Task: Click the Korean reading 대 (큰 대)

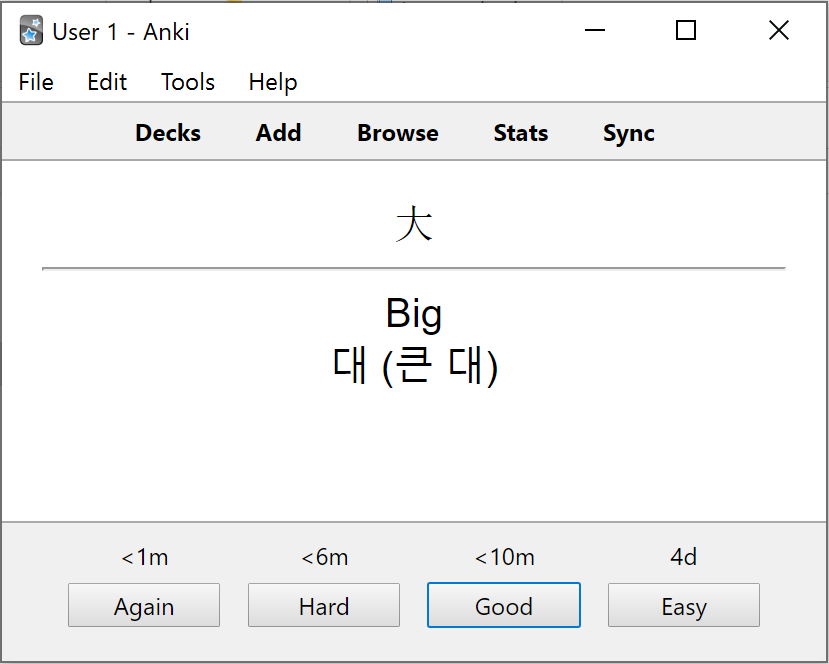Action: [x=416, y=366]
